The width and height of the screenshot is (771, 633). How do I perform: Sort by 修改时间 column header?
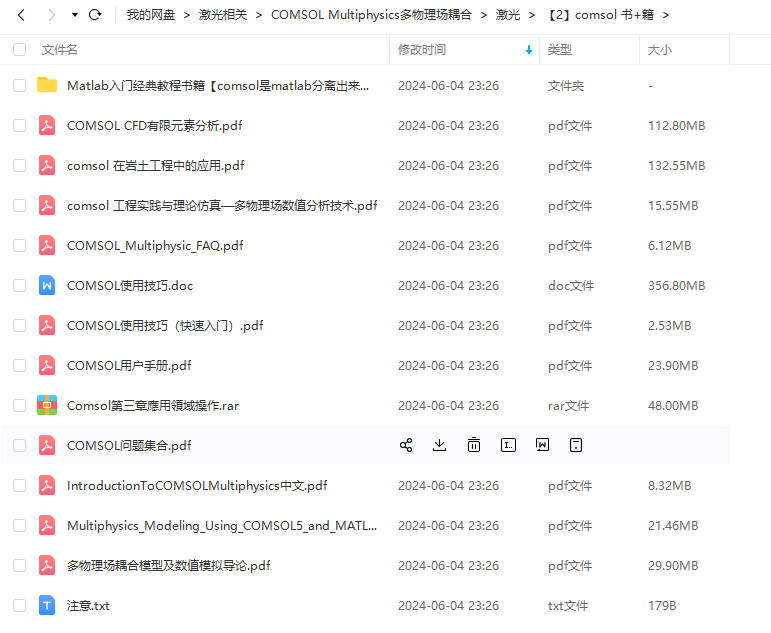(422, 50)
